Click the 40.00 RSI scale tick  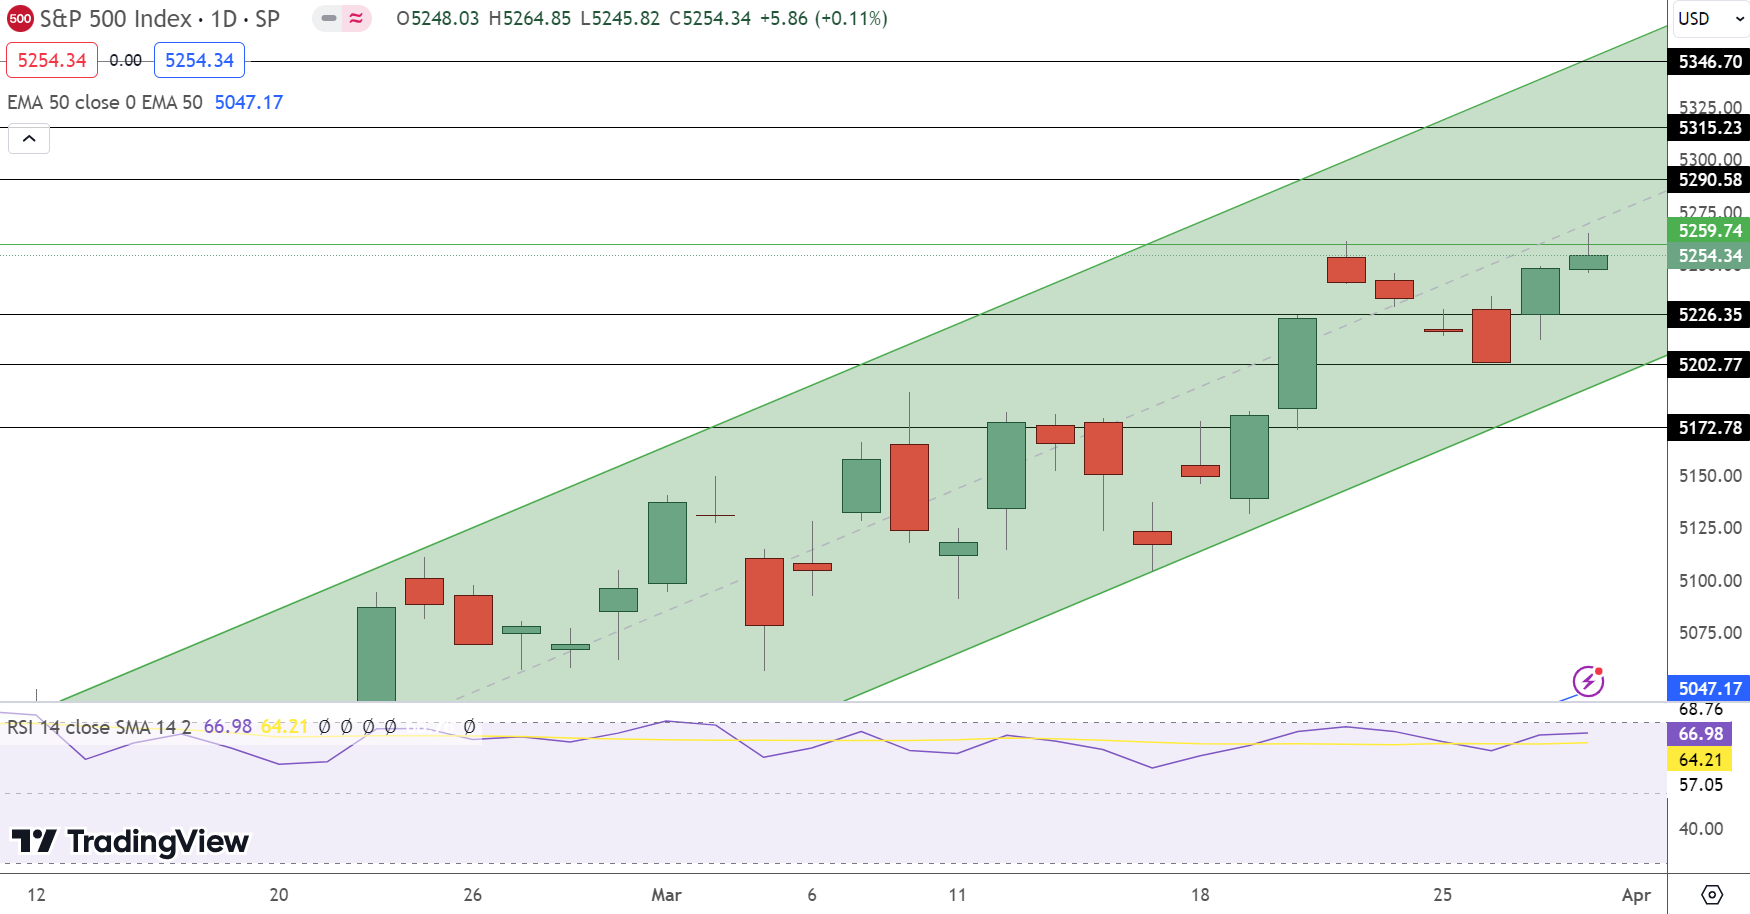(x=1701, y=829)
